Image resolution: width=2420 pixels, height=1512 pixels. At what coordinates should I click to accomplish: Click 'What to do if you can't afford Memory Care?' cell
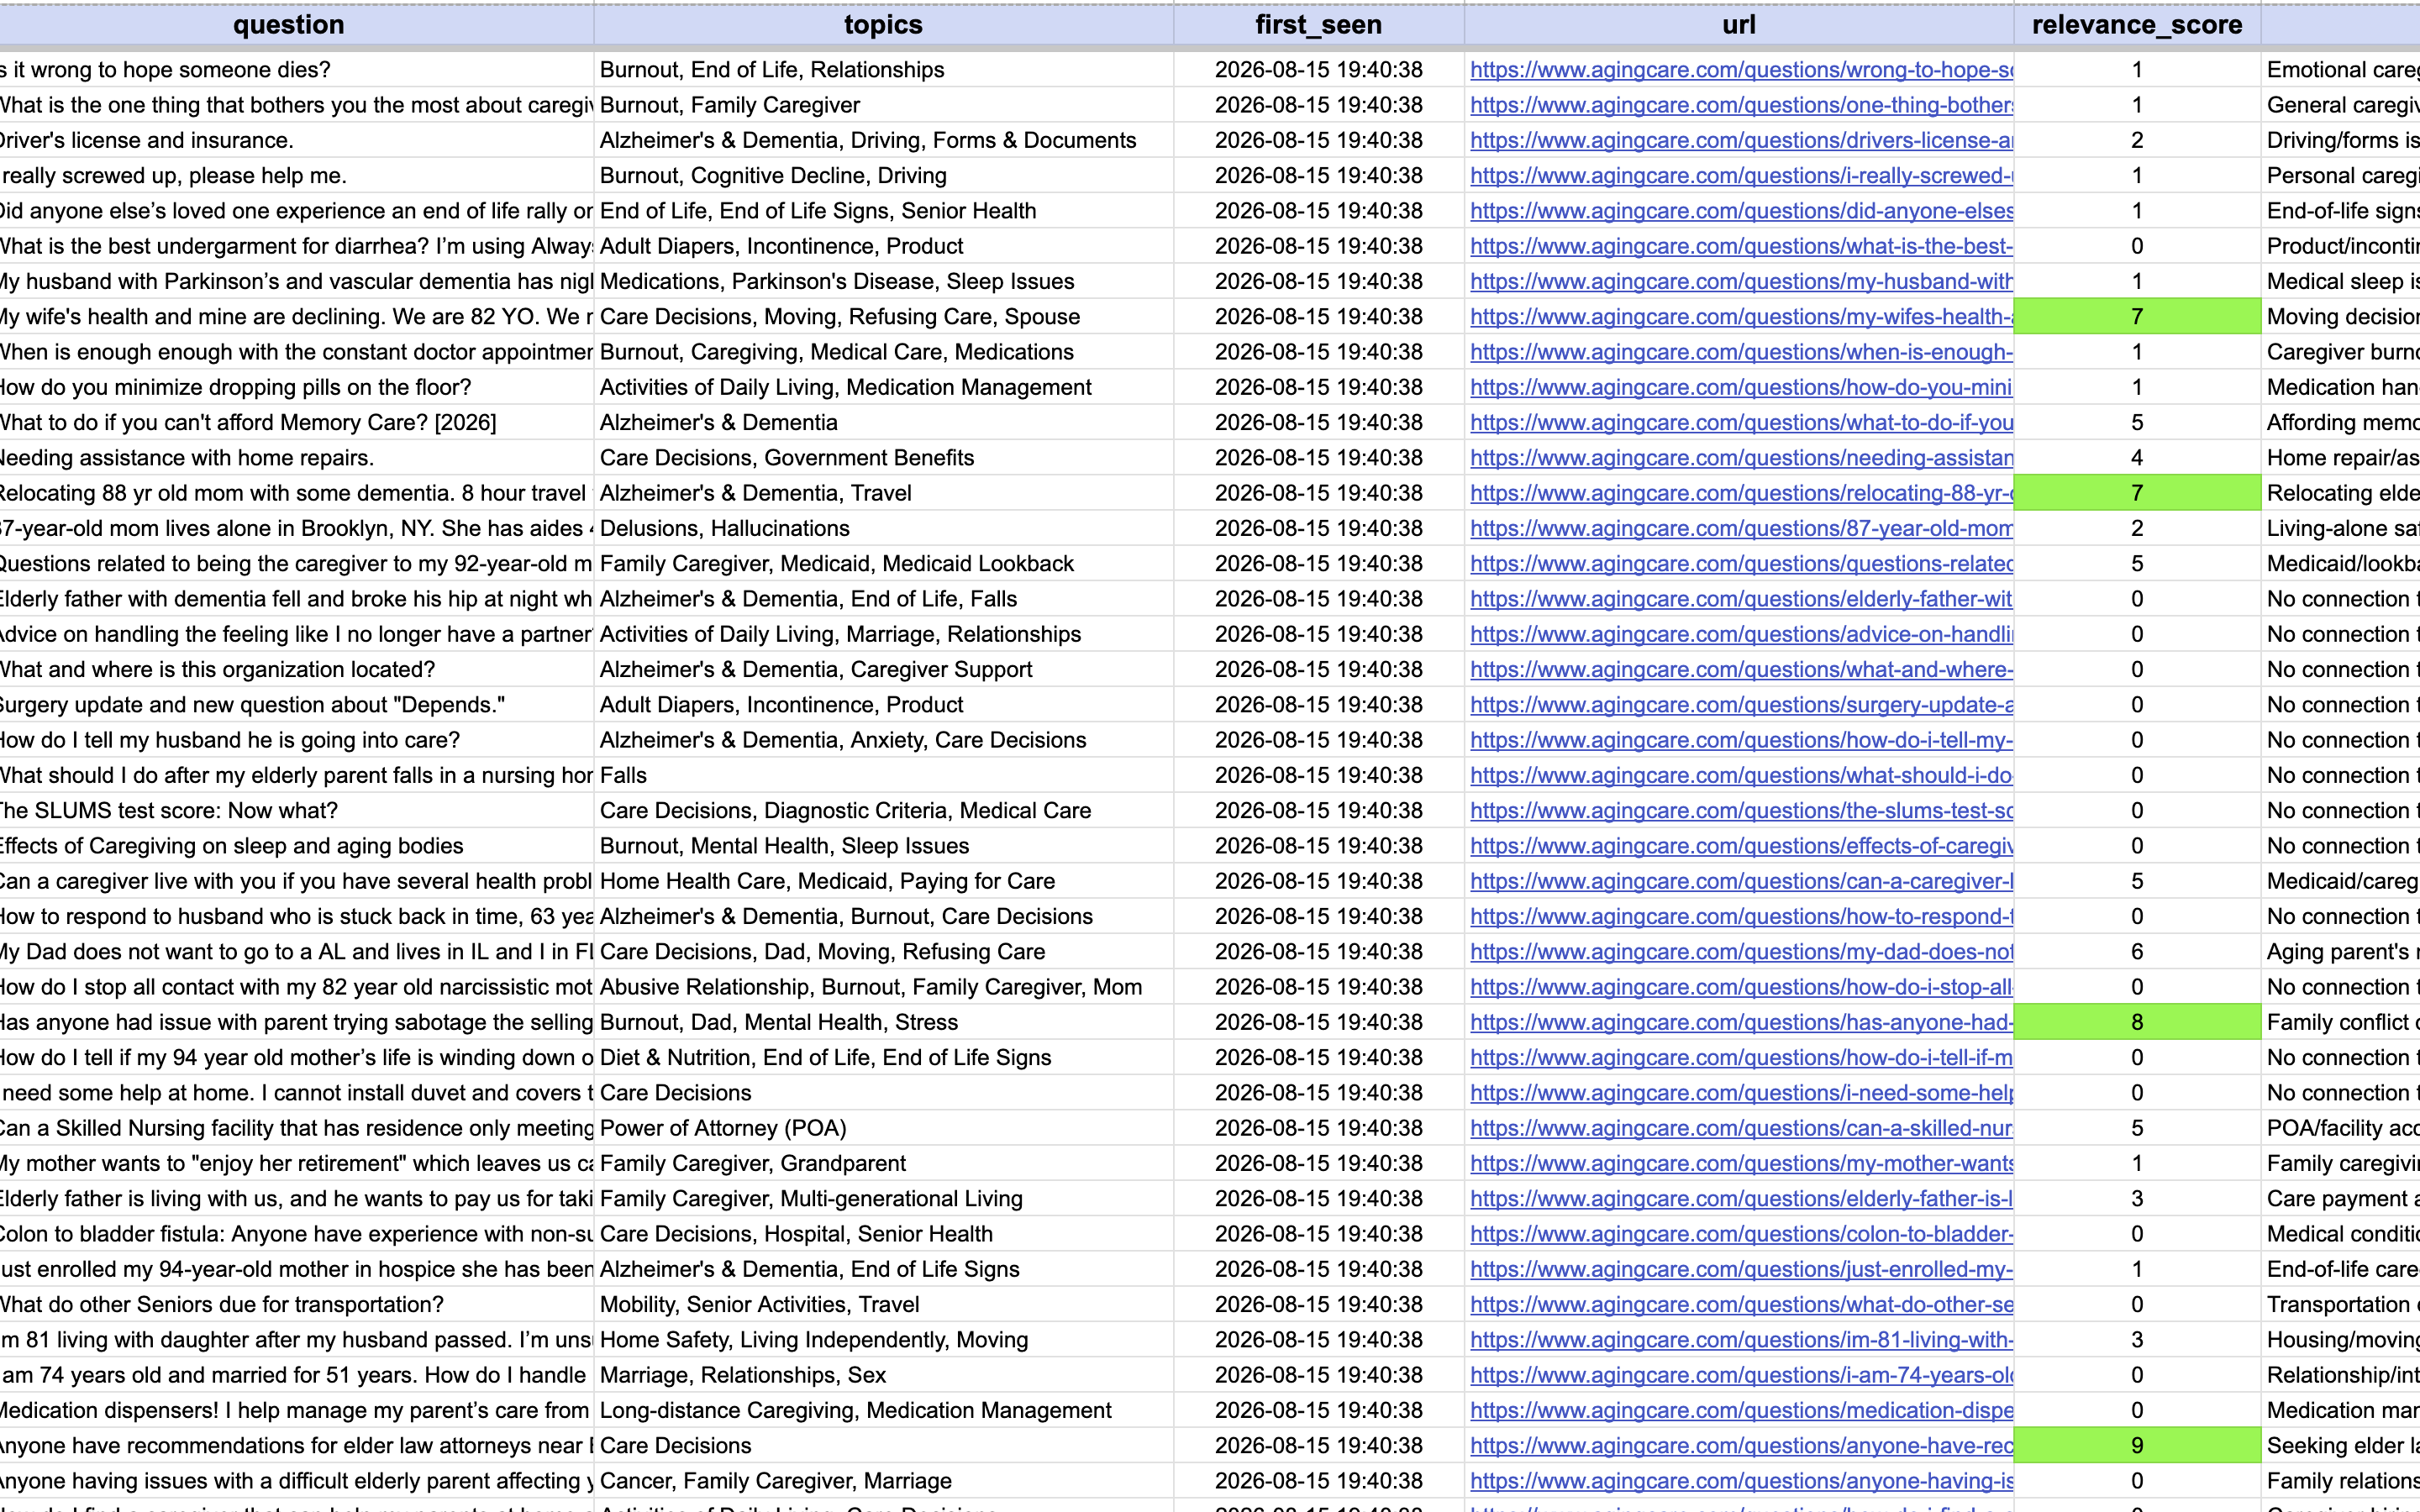(296, 423)
